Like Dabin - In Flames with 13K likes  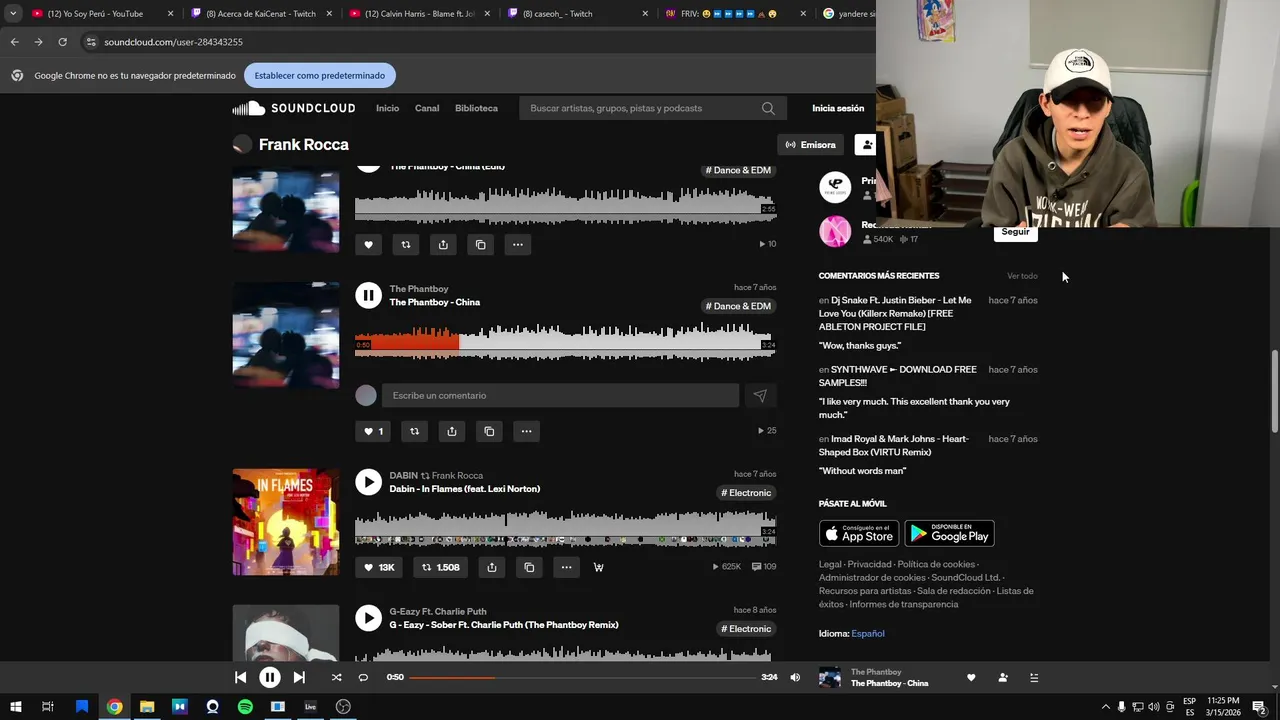tap(378, 567)
